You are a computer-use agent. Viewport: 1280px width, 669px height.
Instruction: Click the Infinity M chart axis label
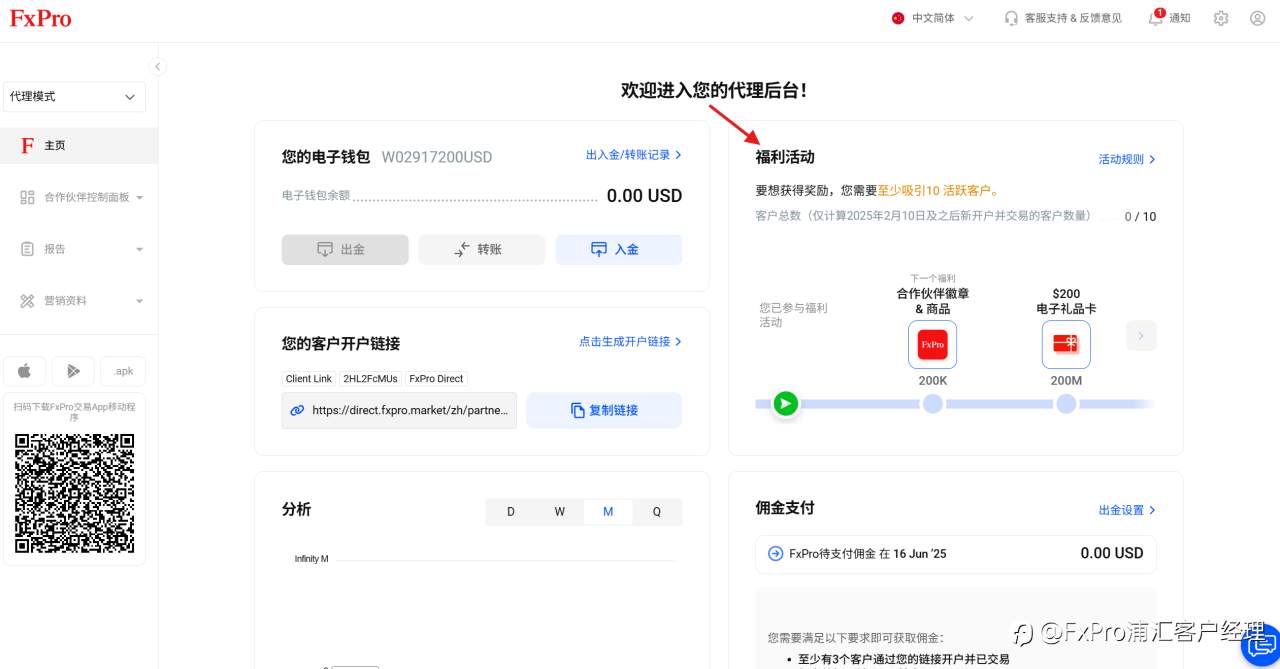[311, 559]
